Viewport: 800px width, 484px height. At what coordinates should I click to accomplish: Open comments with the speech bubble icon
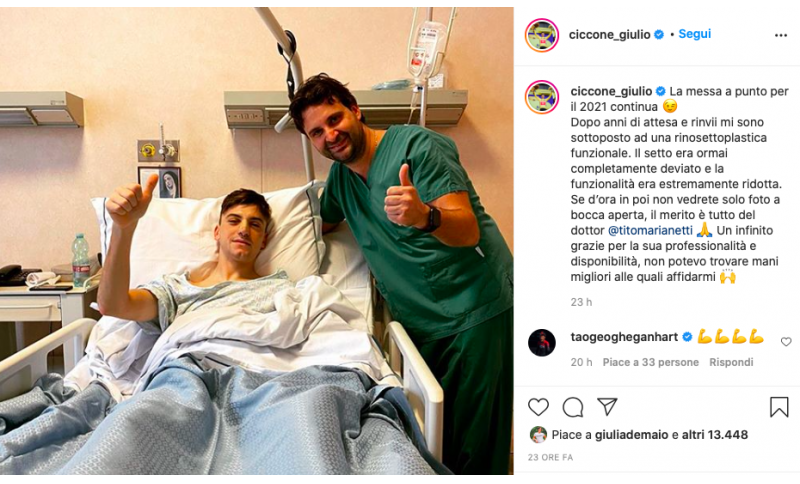click(x=572, y=407)
